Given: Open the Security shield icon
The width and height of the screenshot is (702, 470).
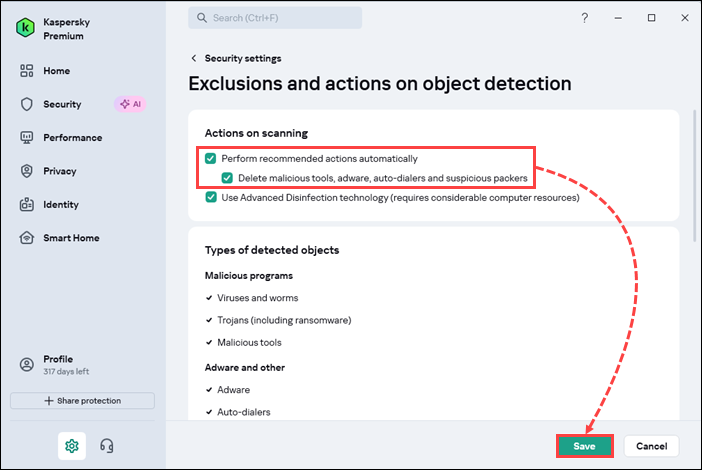Looking at the screenshot, I should click(27, 104).
